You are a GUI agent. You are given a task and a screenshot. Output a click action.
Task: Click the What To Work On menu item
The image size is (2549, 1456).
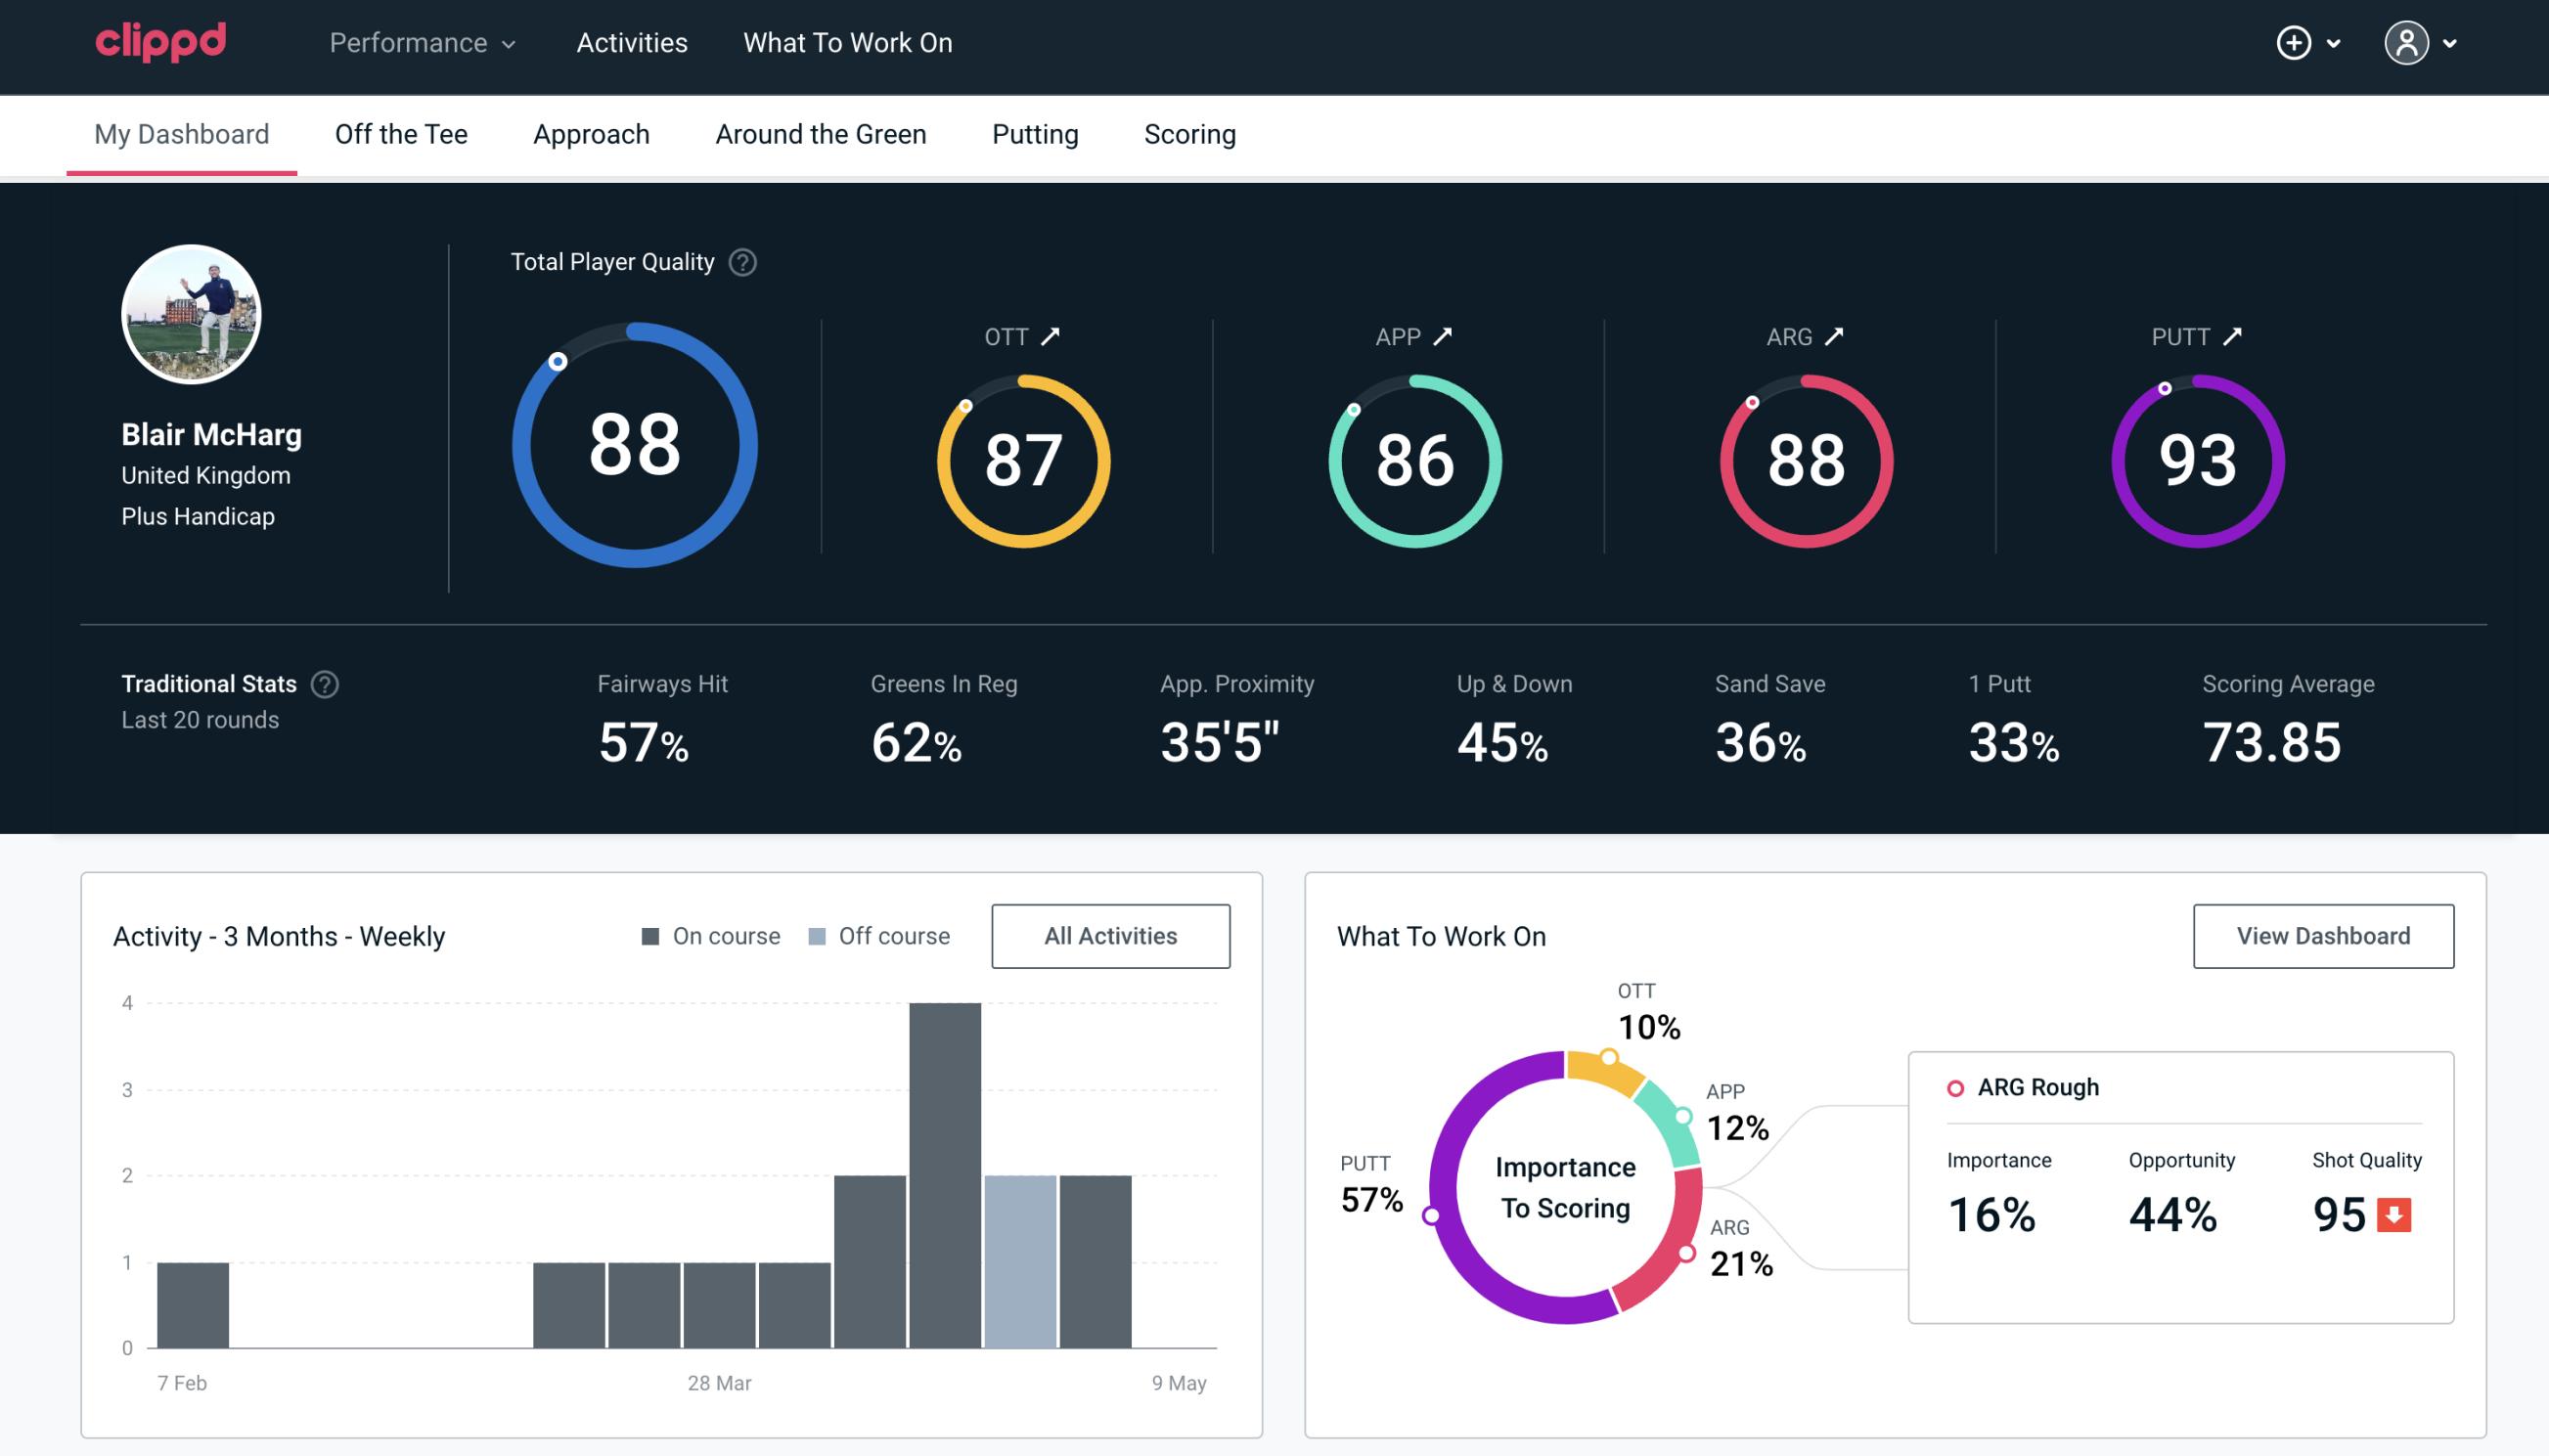847,44
